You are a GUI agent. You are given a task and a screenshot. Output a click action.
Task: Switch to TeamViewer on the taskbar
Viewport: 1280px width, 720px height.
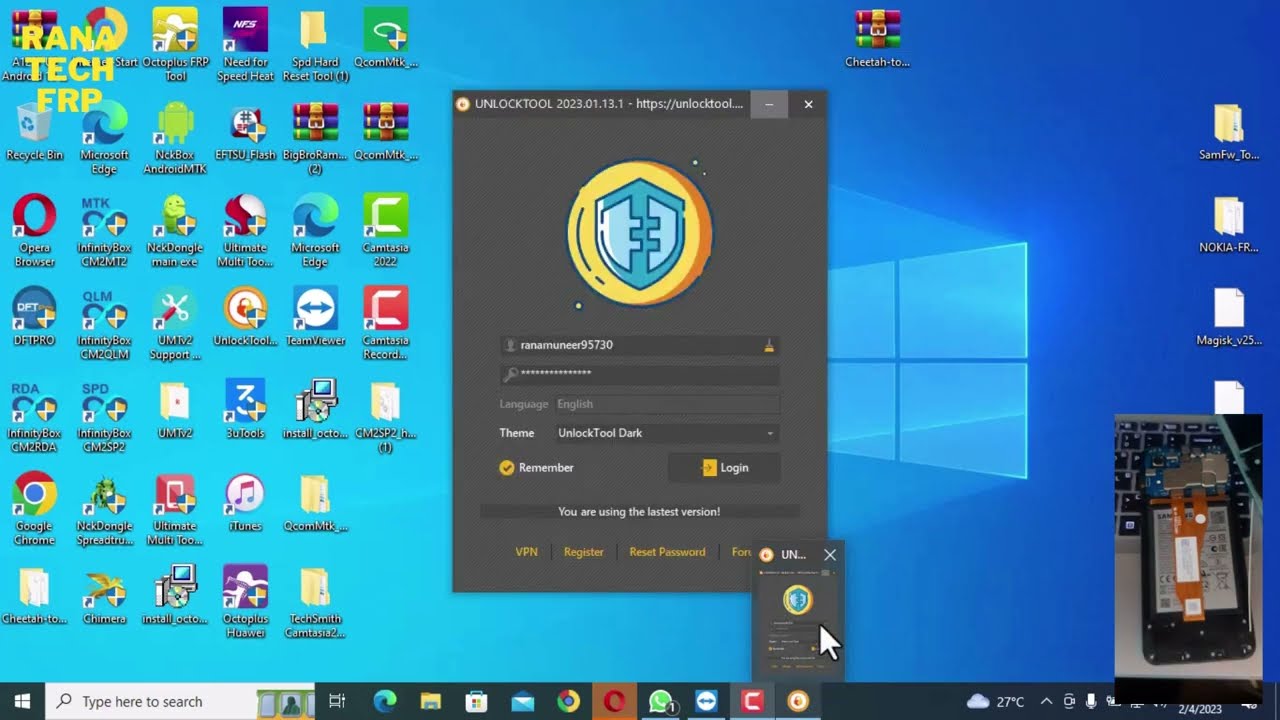pos(706,701)
